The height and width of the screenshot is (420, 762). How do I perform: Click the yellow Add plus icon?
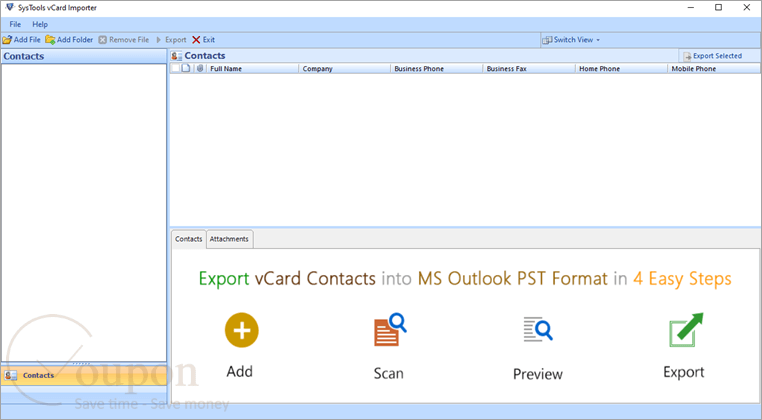coord(242,330)
